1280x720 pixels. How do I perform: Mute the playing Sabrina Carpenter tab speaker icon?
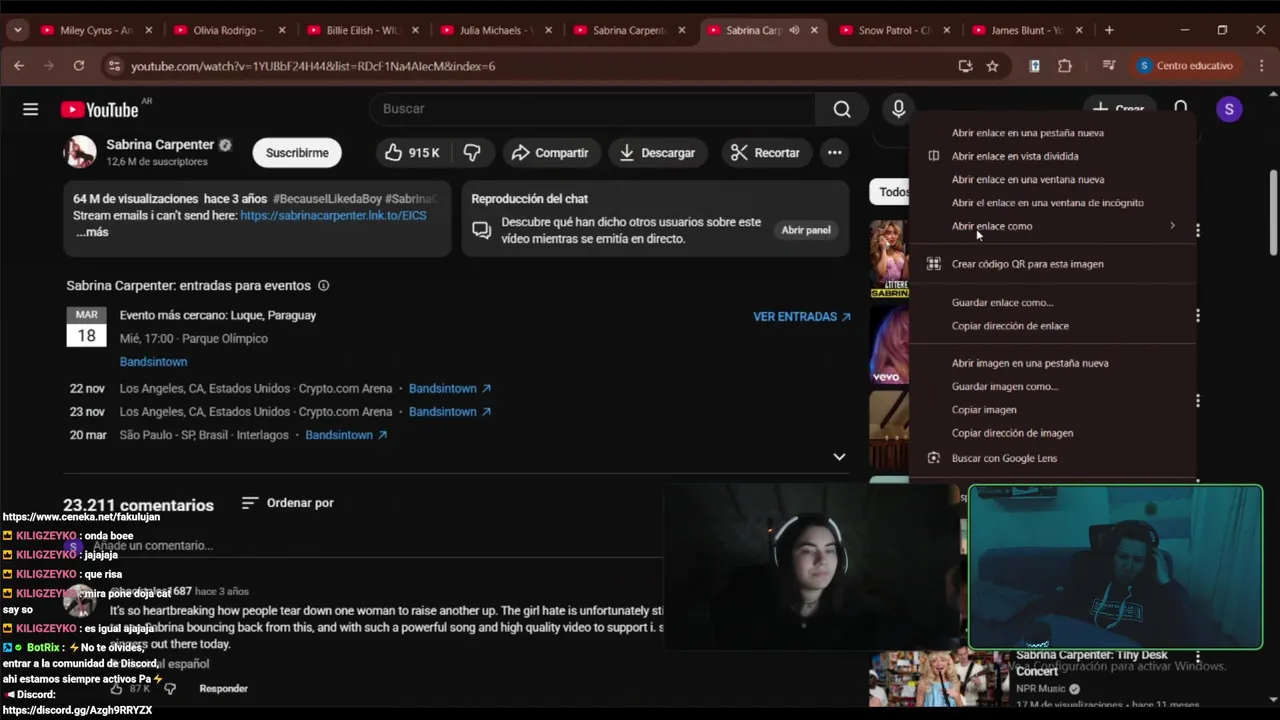coord(794,30)
